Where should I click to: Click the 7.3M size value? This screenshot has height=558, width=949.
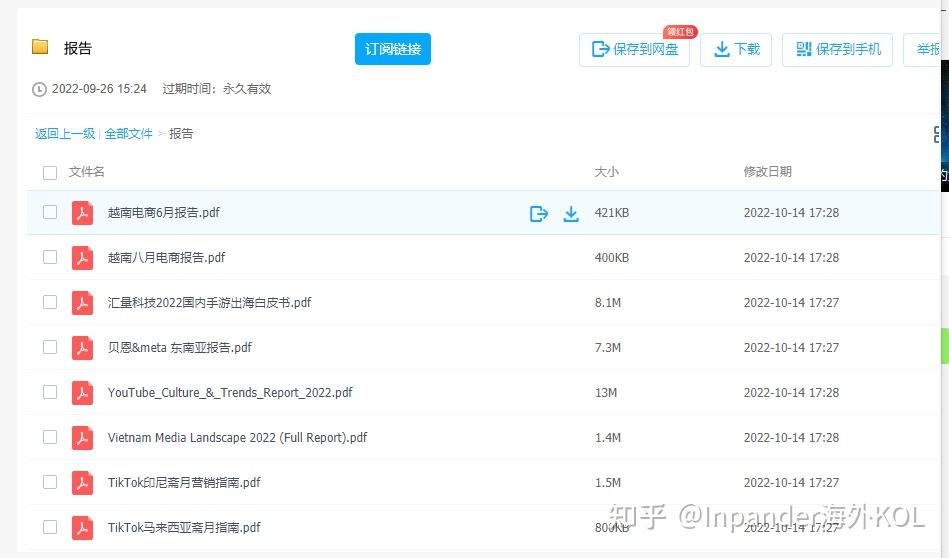(608, 348)
